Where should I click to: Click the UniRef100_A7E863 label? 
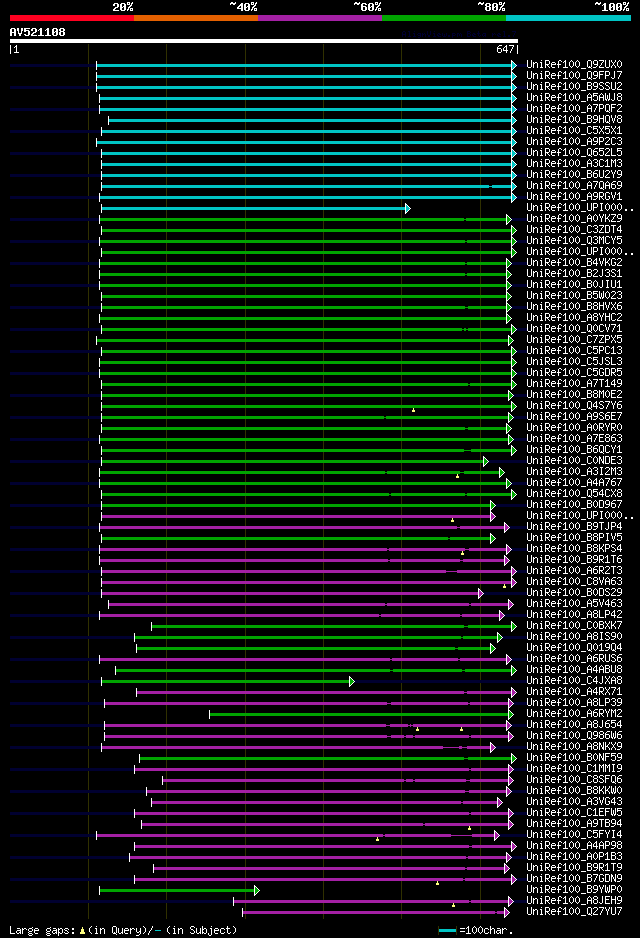tap(574, 438)
